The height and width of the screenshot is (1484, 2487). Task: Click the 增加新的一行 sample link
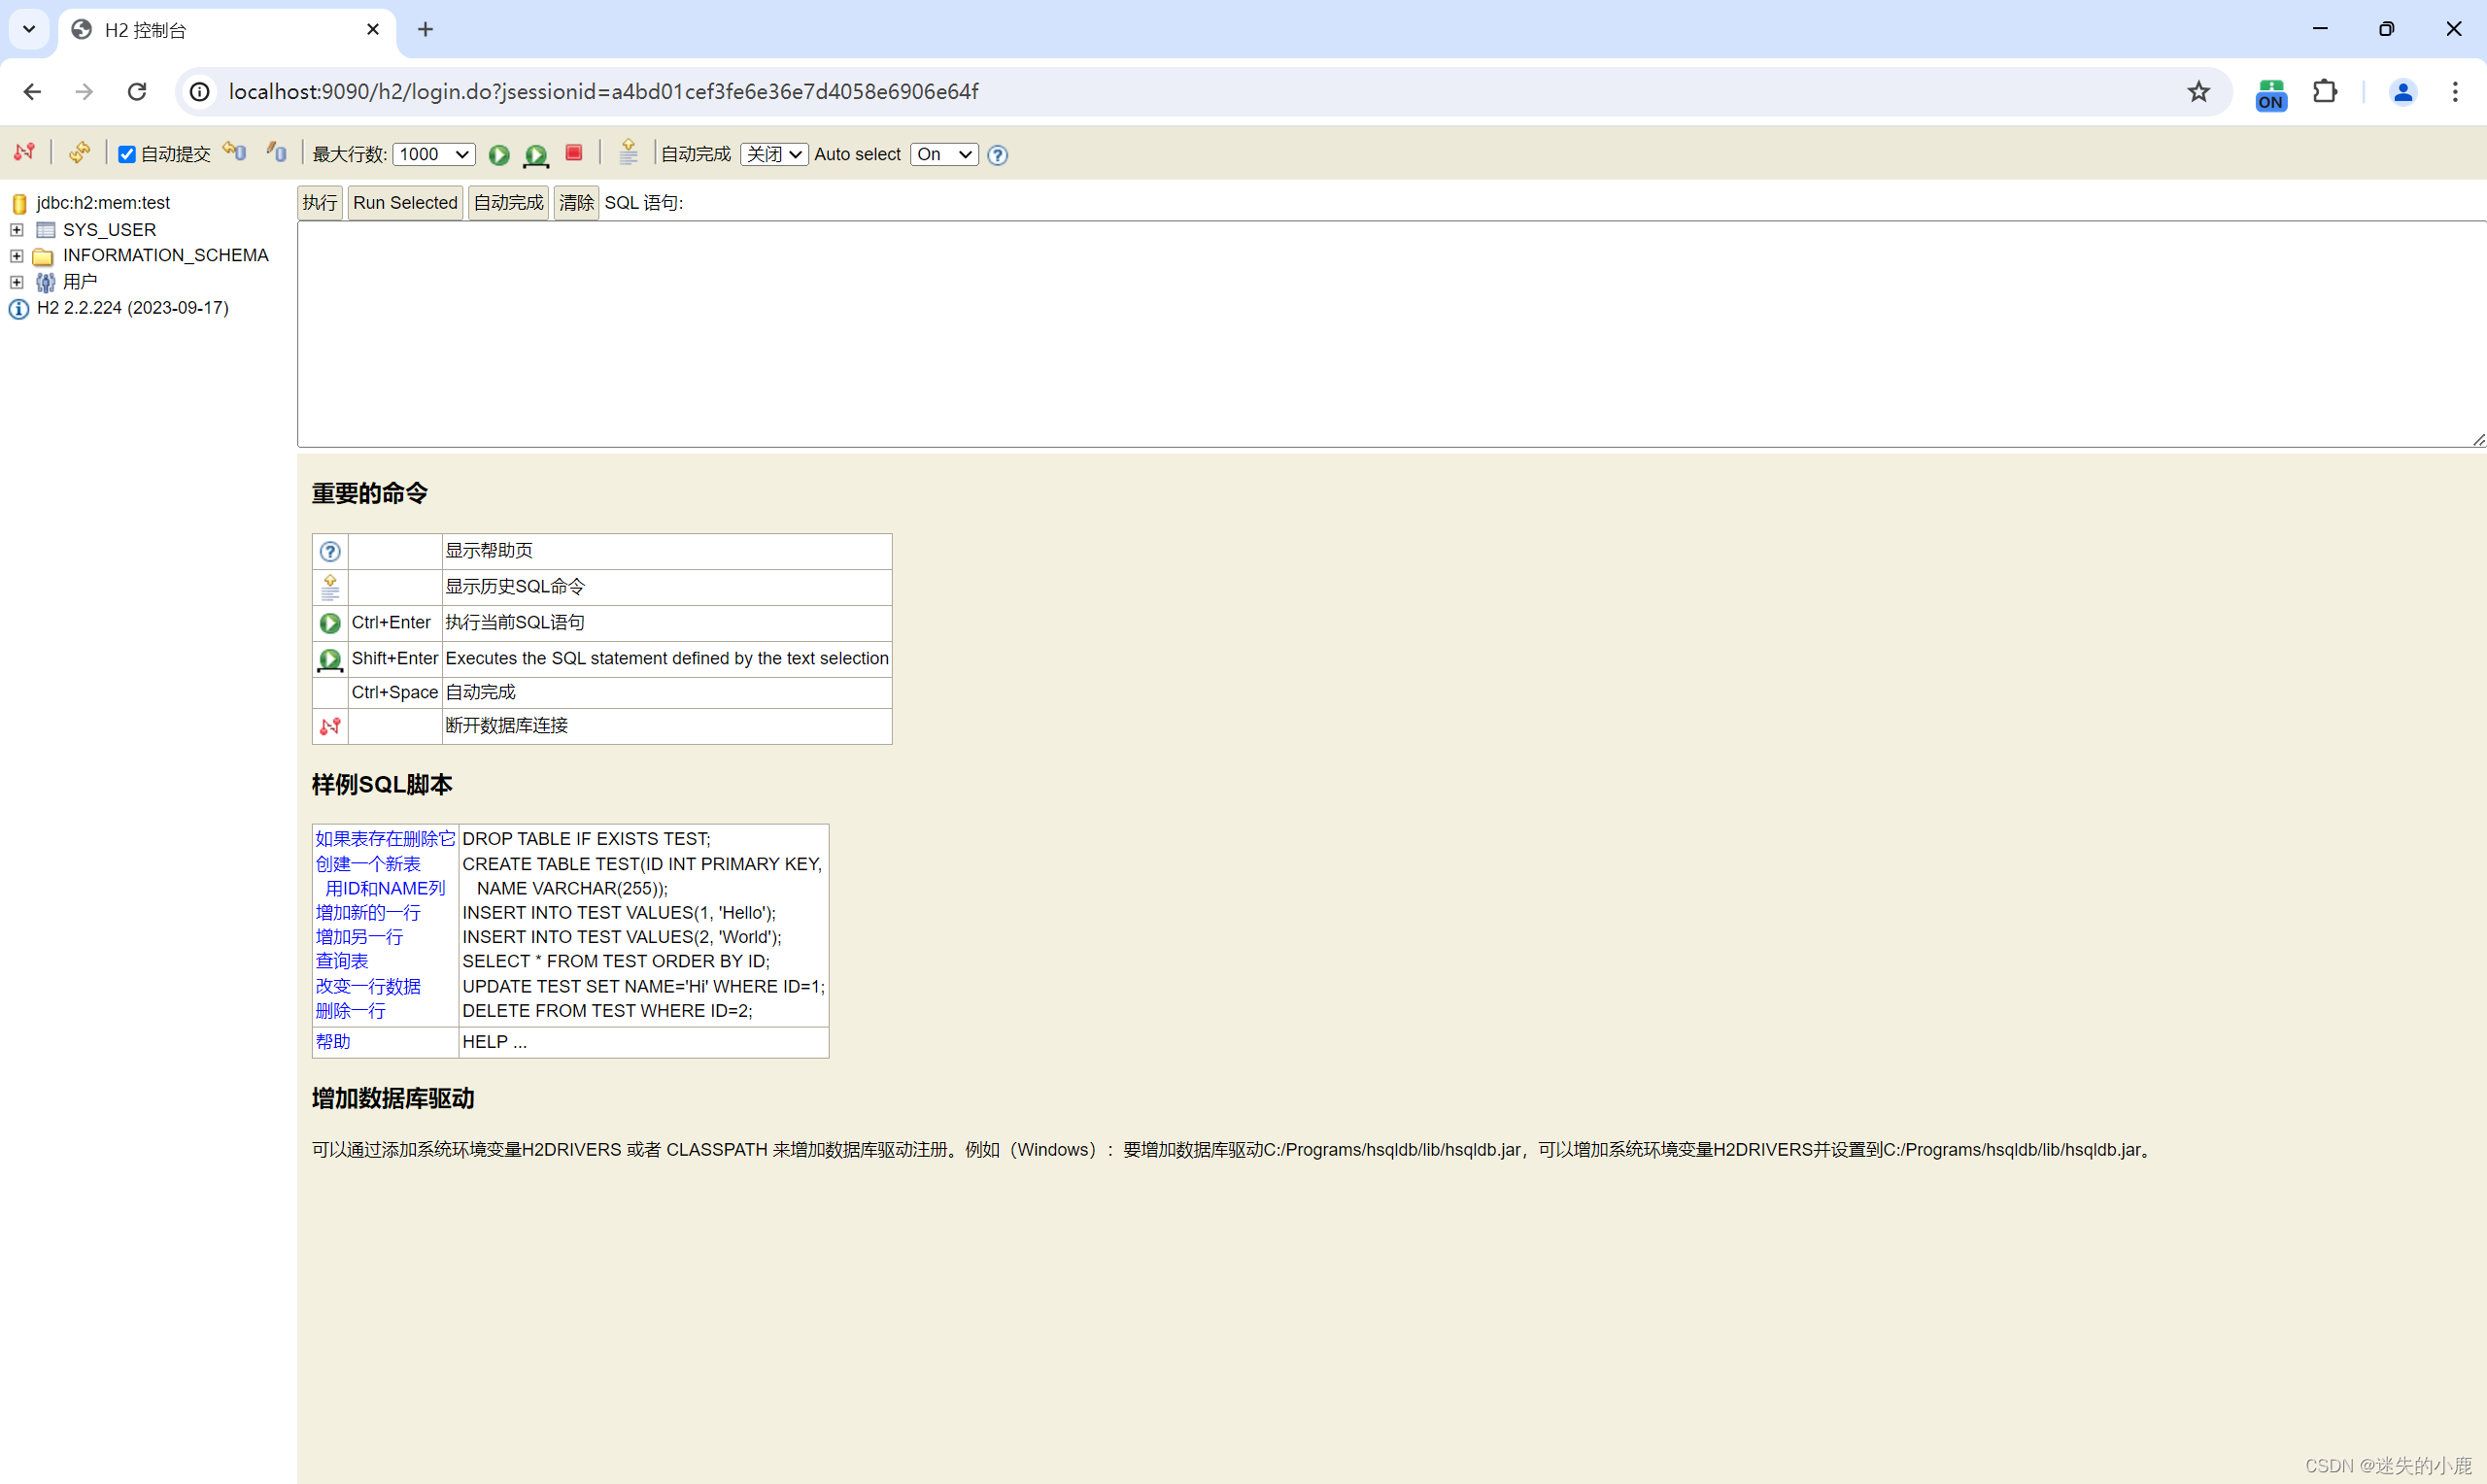368,913
